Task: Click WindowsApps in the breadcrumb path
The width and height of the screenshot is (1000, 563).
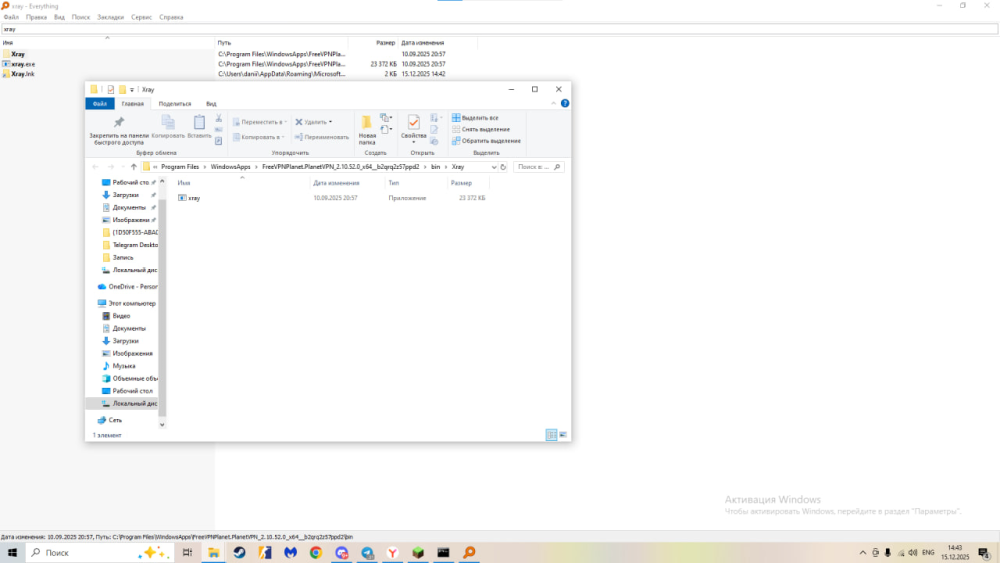Action: point(230,167)
